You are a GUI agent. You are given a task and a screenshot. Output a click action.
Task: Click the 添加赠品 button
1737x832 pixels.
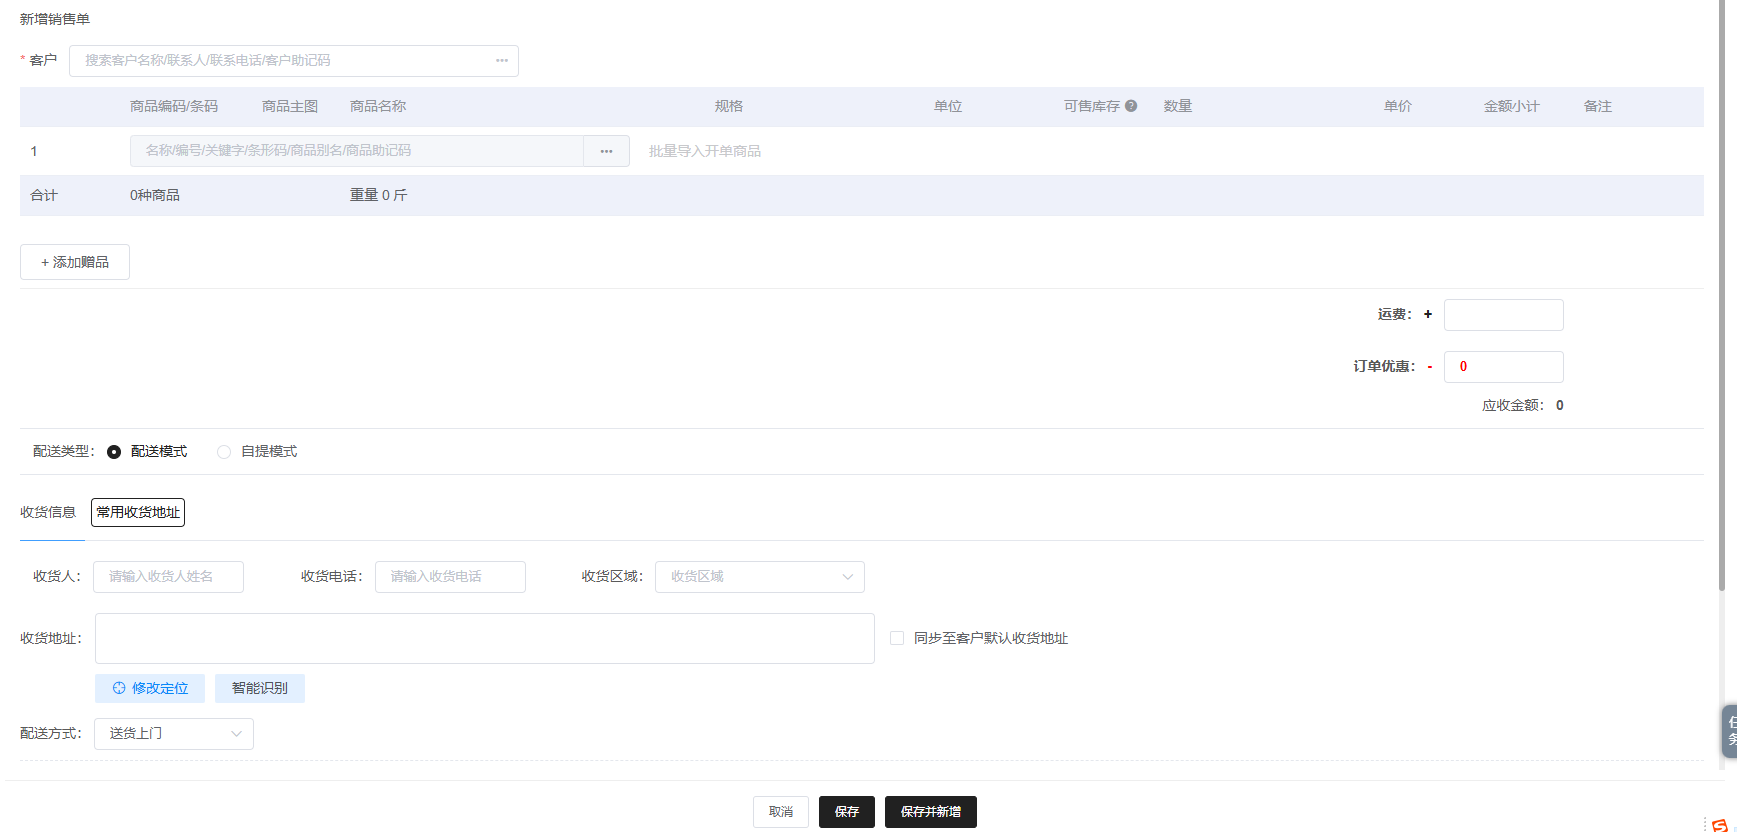coord(75,262)
